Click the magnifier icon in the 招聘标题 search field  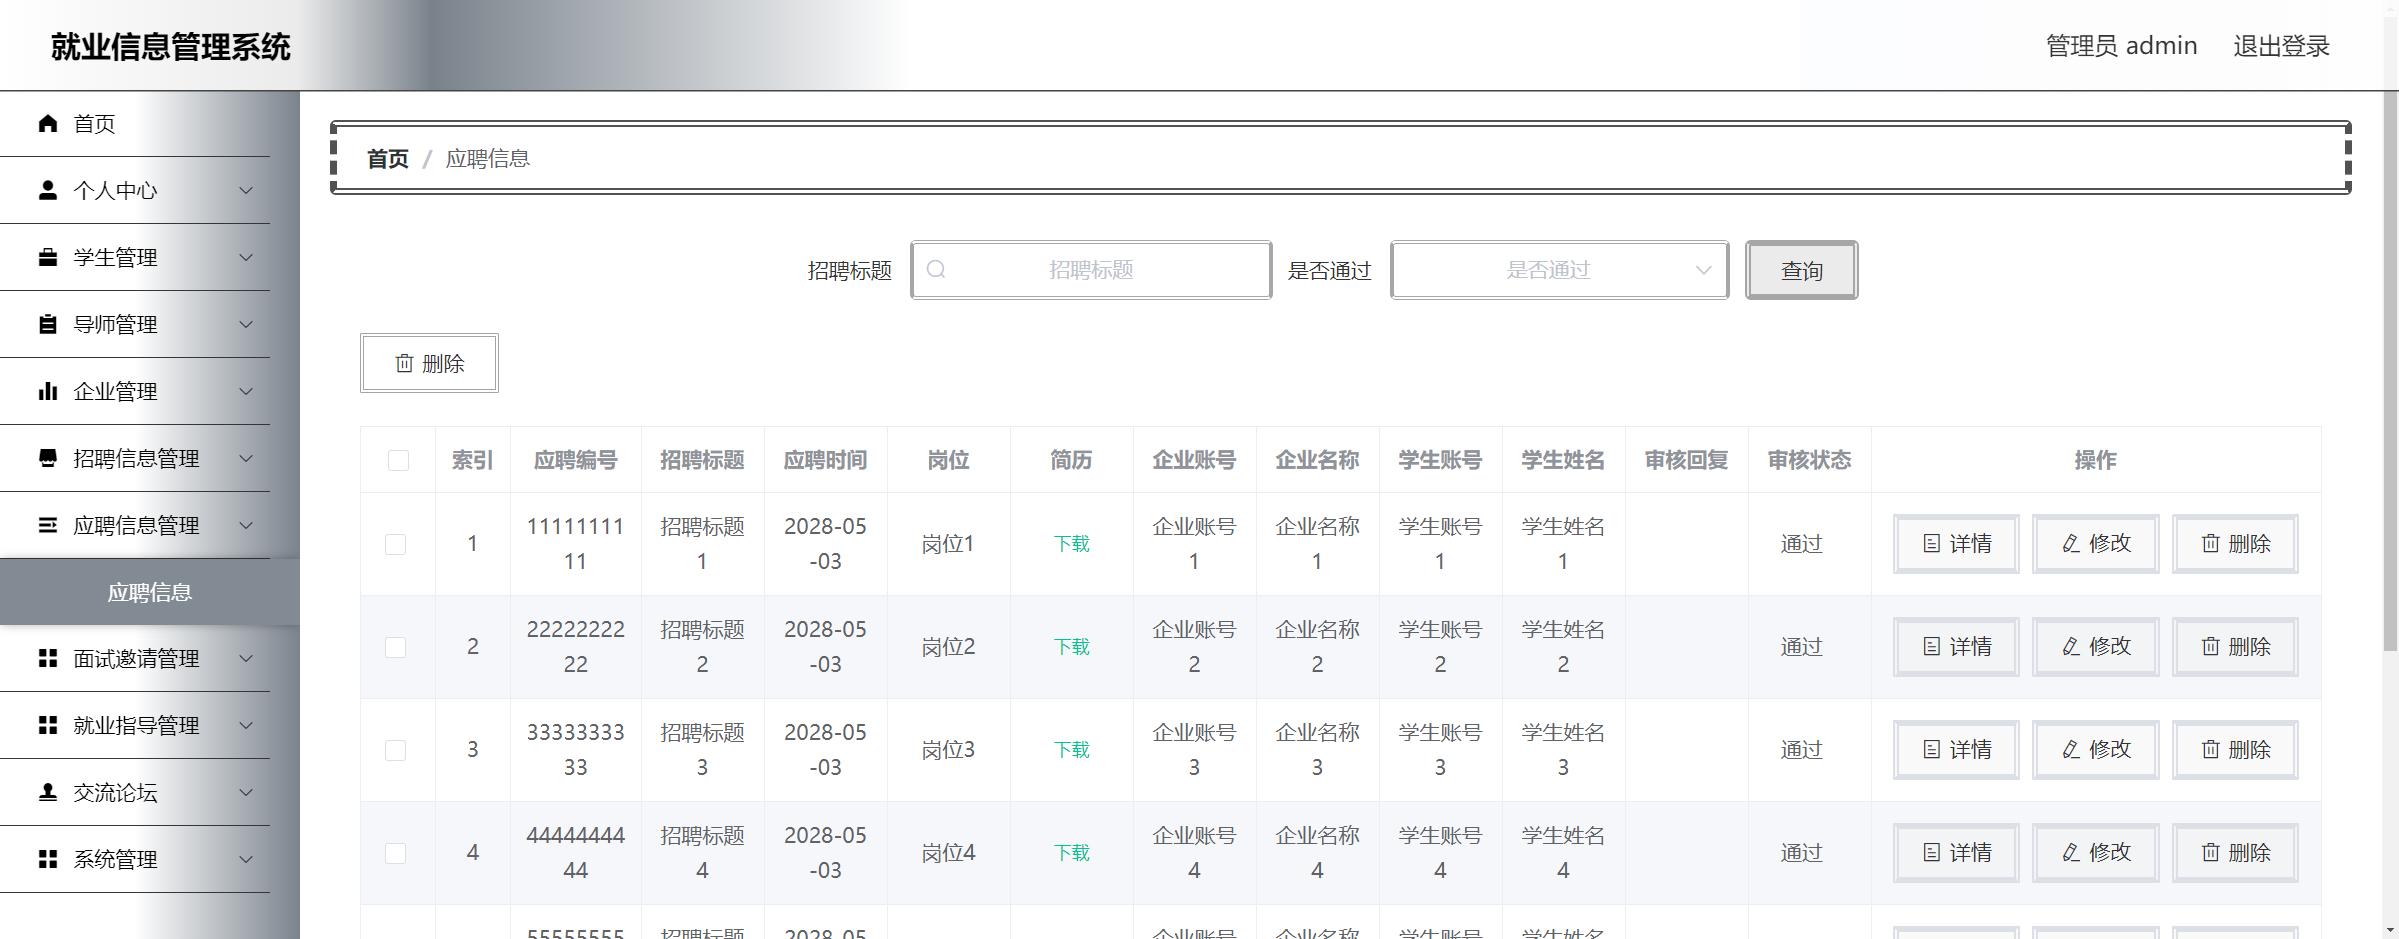click(936, 269)
